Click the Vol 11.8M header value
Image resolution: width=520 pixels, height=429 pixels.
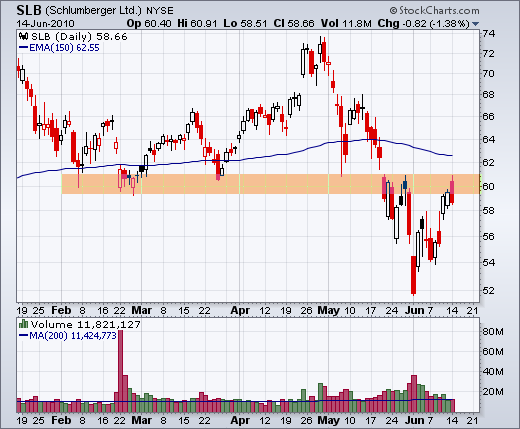pos(346,24)
